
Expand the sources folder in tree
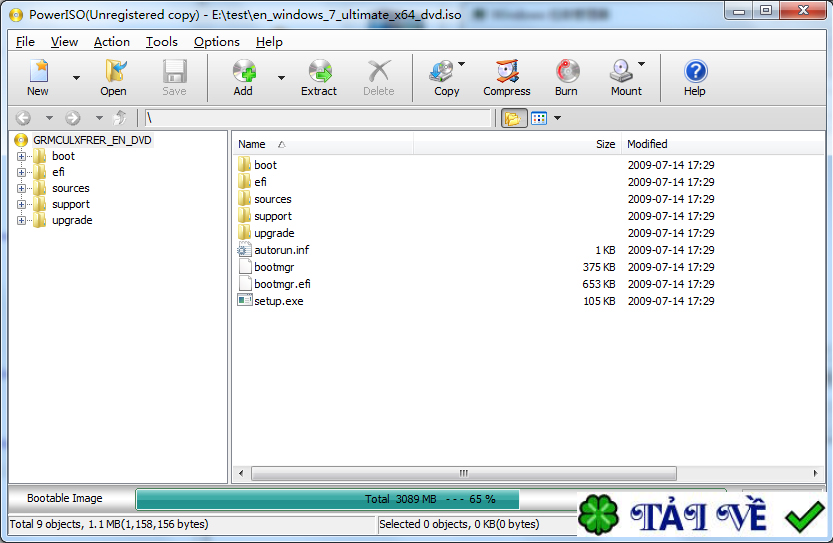click(21, 188)
